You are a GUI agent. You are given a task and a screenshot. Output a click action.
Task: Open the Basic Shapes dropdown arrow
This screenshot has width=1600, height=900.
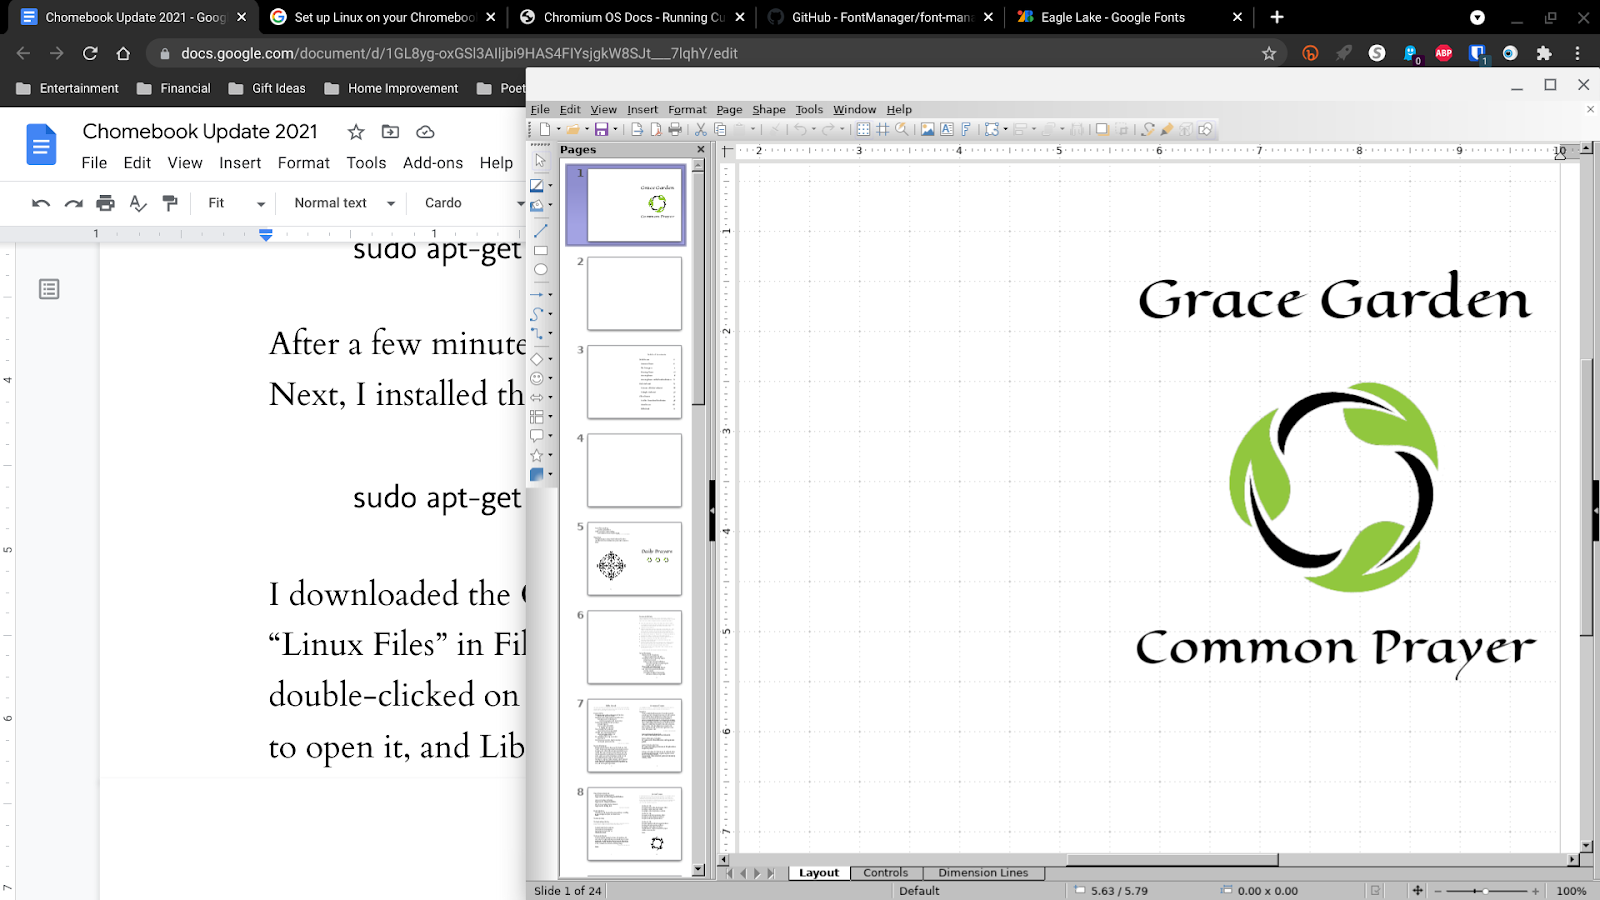pos(550,359)
